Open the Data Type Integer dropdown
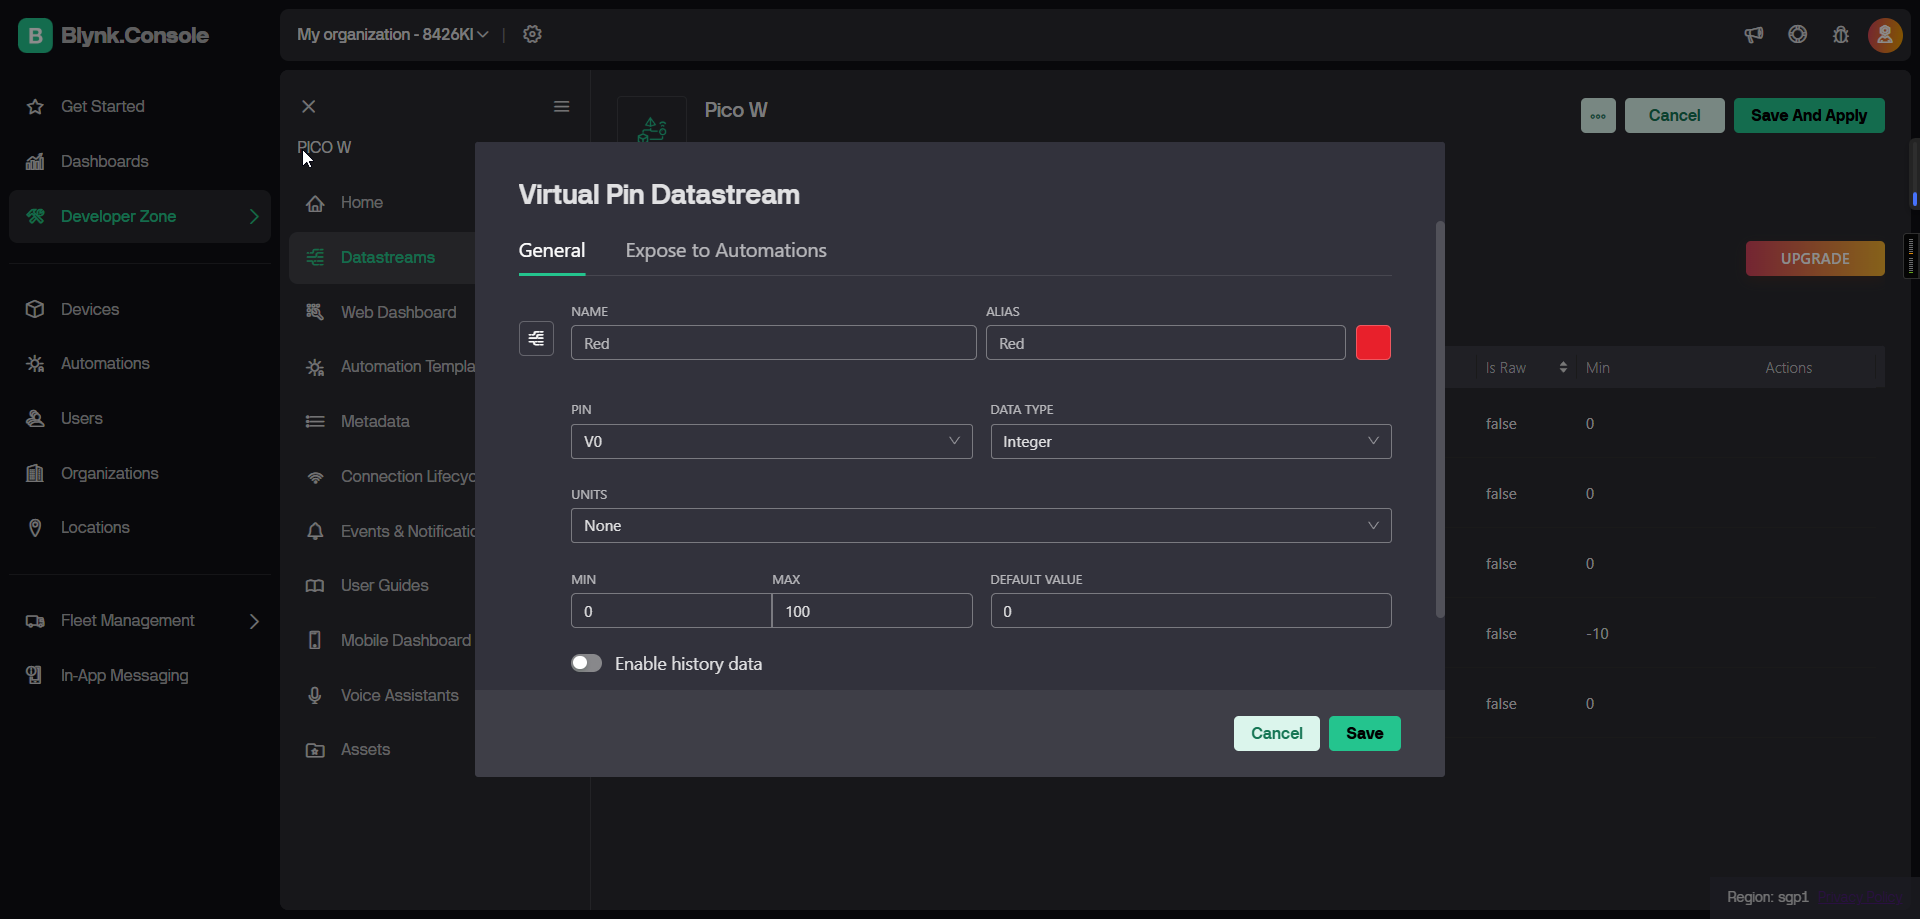This screenshot has height=919, width=1920. click(1191, 442)
